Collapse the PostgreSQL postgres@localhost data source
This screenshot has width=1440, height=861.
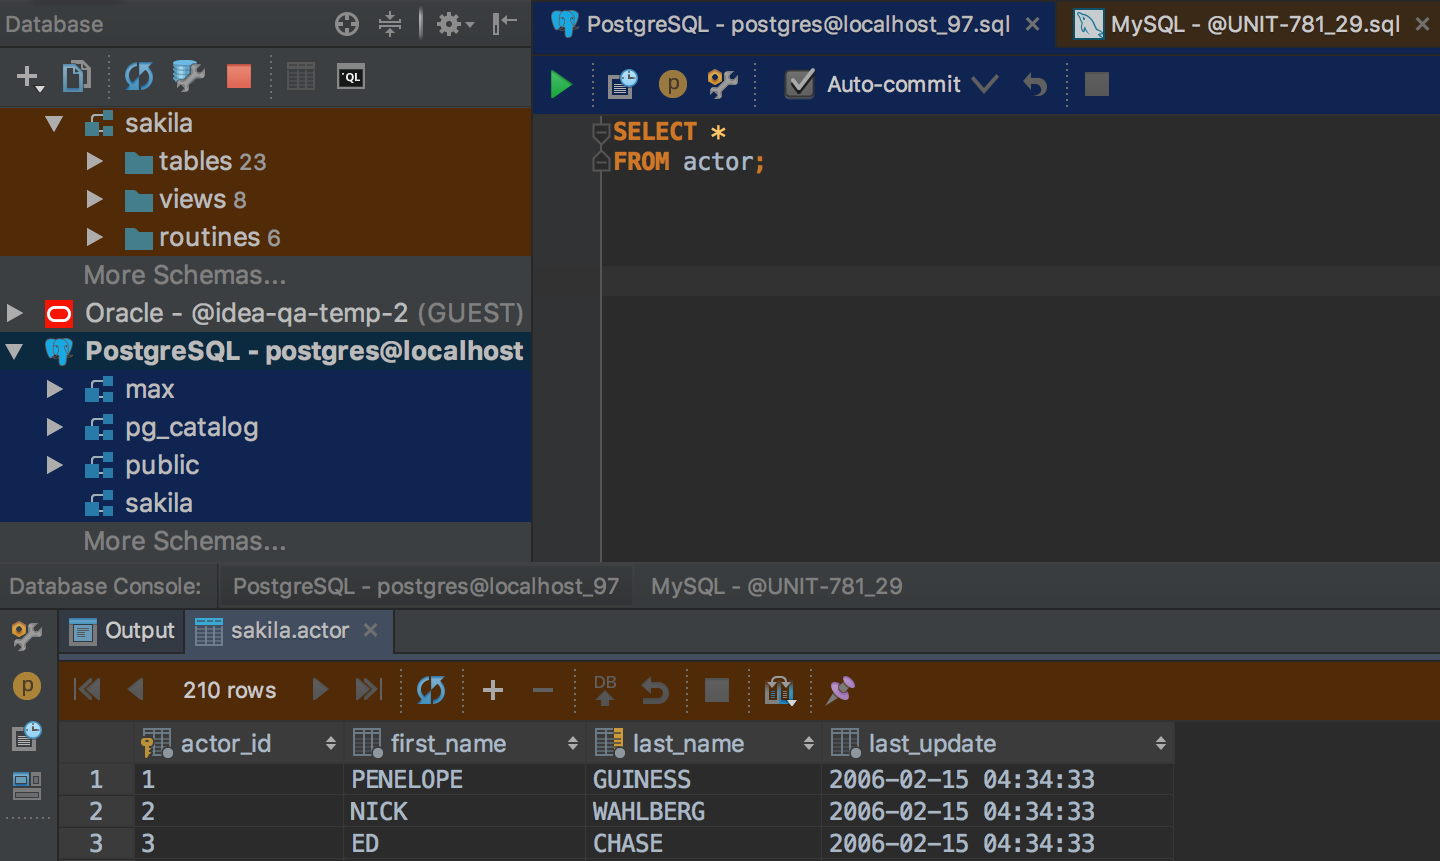point(14,352)
